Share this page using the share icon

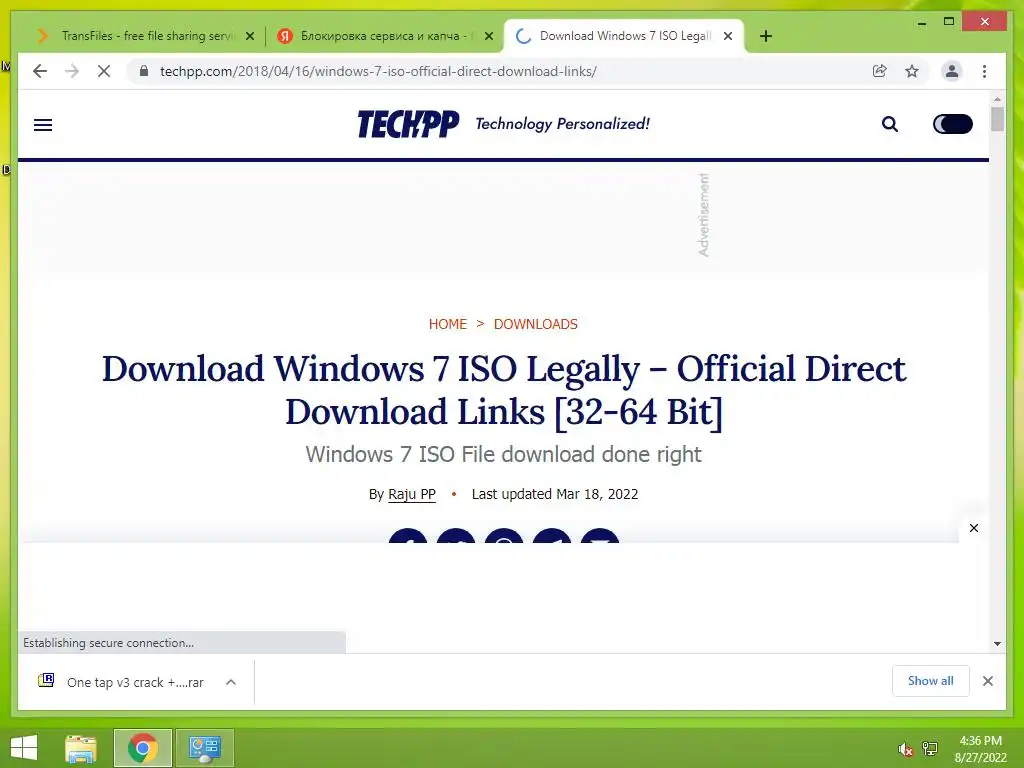tap(880, 71)
